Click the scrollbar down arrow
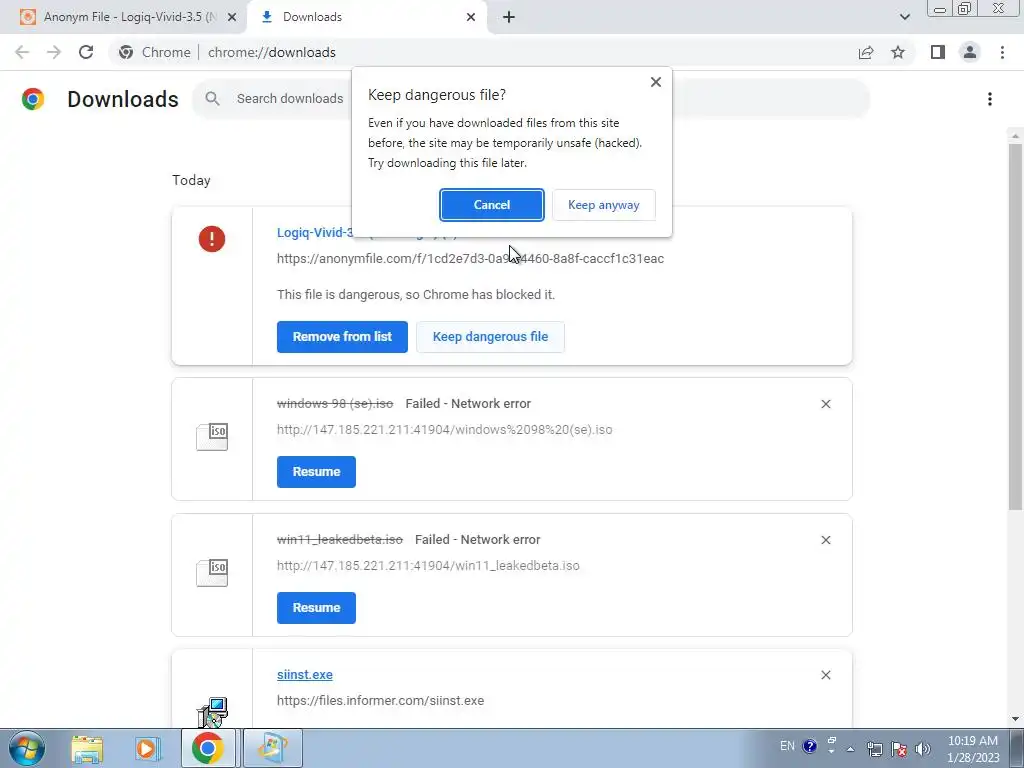 (x=1015, y=719)
